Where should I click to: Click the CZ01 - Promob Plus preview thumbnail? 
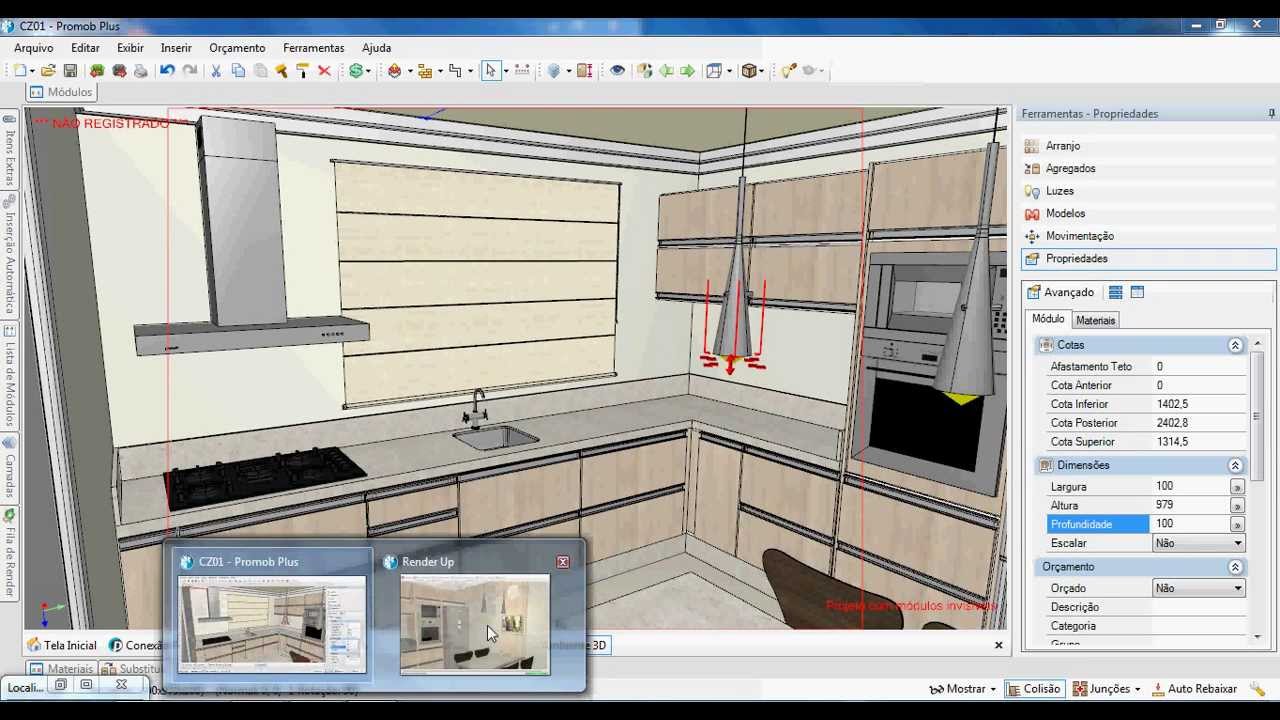[x=272, y=623]
